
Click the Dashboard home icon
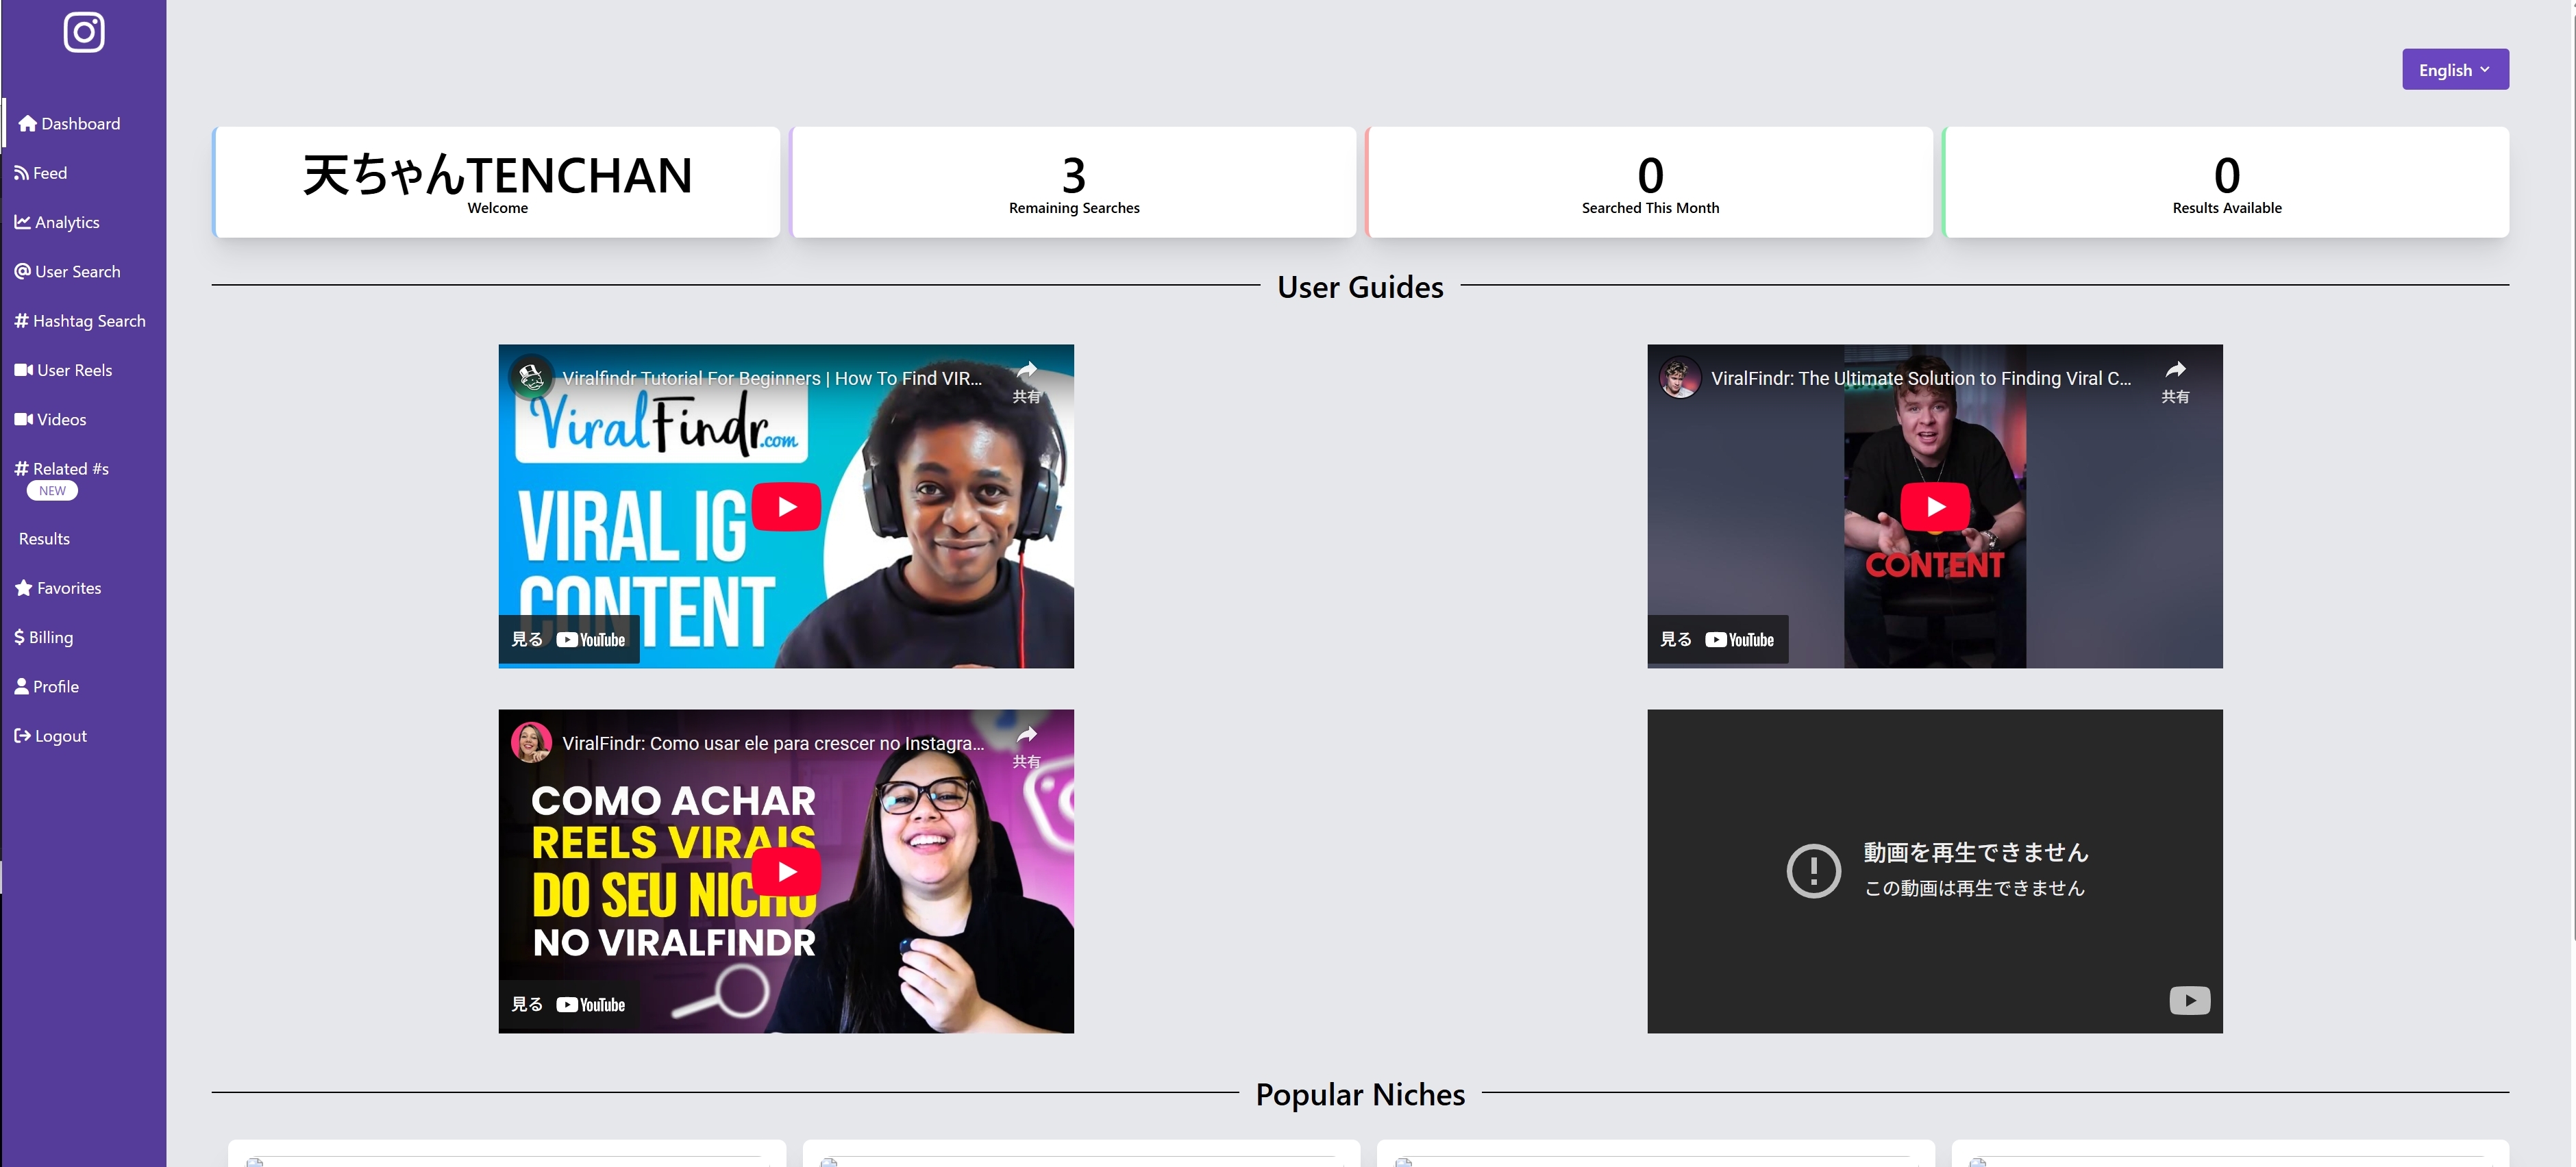click(x=27, y=124)
